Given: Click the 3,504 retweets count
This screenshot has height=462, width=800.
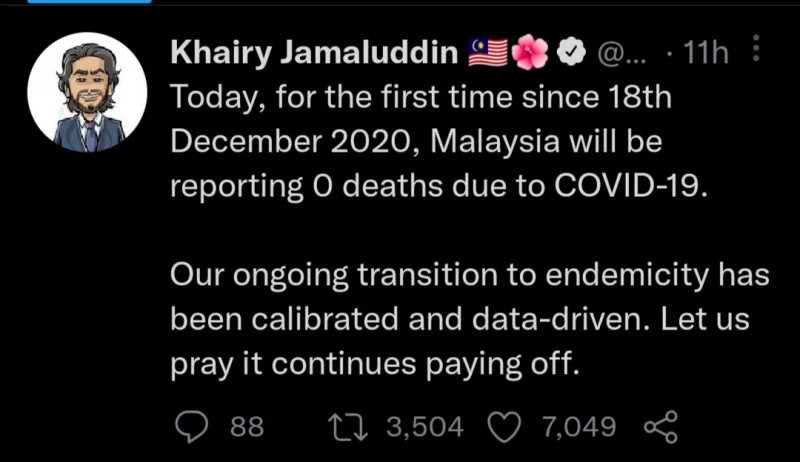Looking at the screenshot, I should [x=425, y=428].
